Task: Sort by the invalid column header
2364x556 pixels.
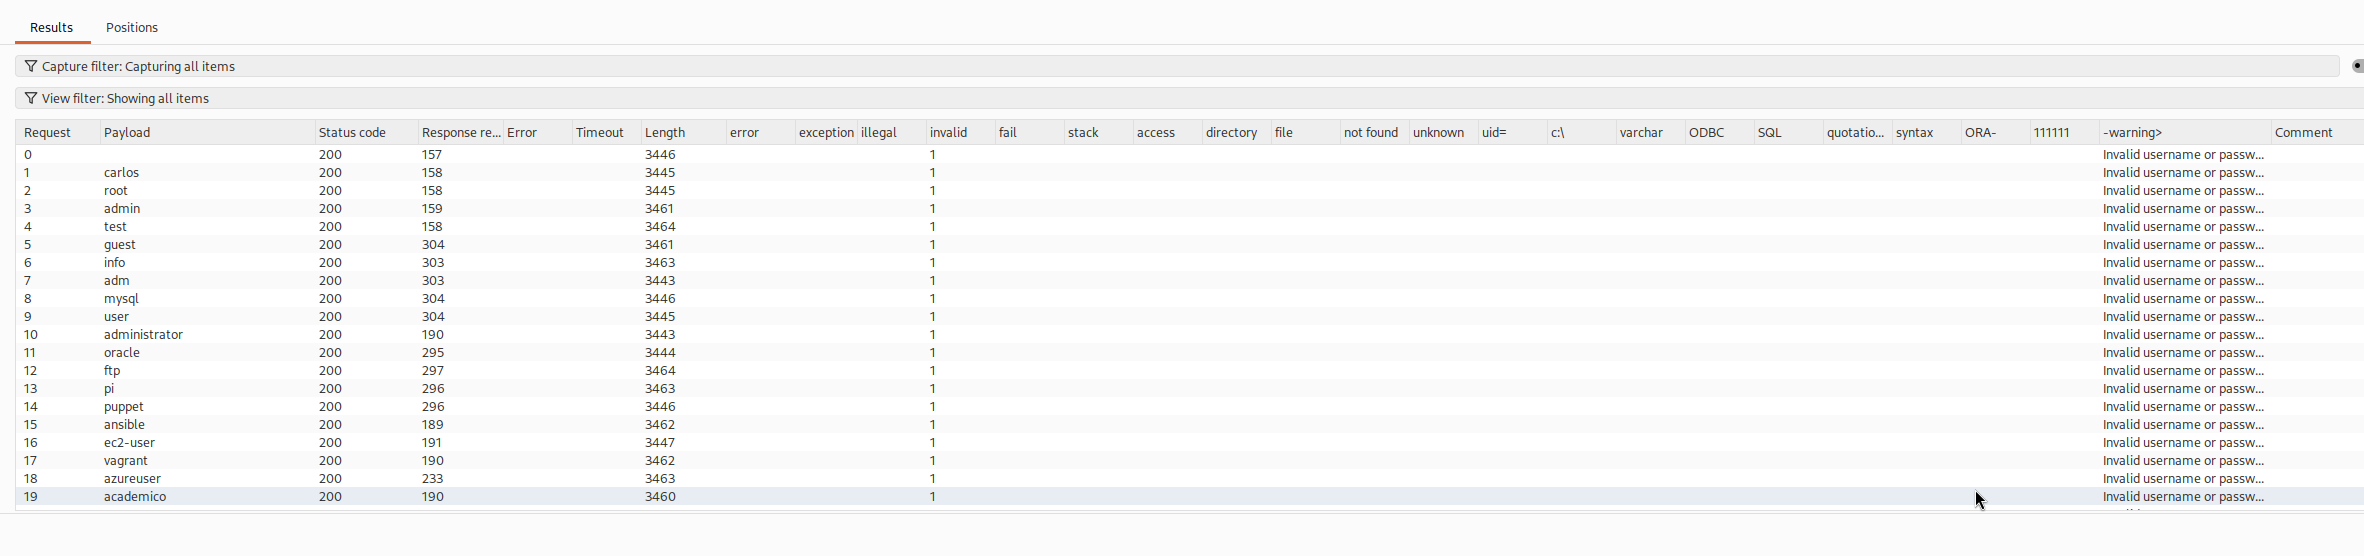Action: [x=960, y=132]
